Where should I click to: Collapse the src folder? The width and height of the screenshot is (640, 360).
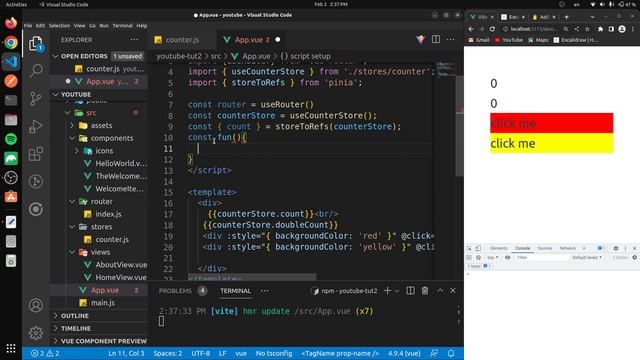[x=68, y=113]
